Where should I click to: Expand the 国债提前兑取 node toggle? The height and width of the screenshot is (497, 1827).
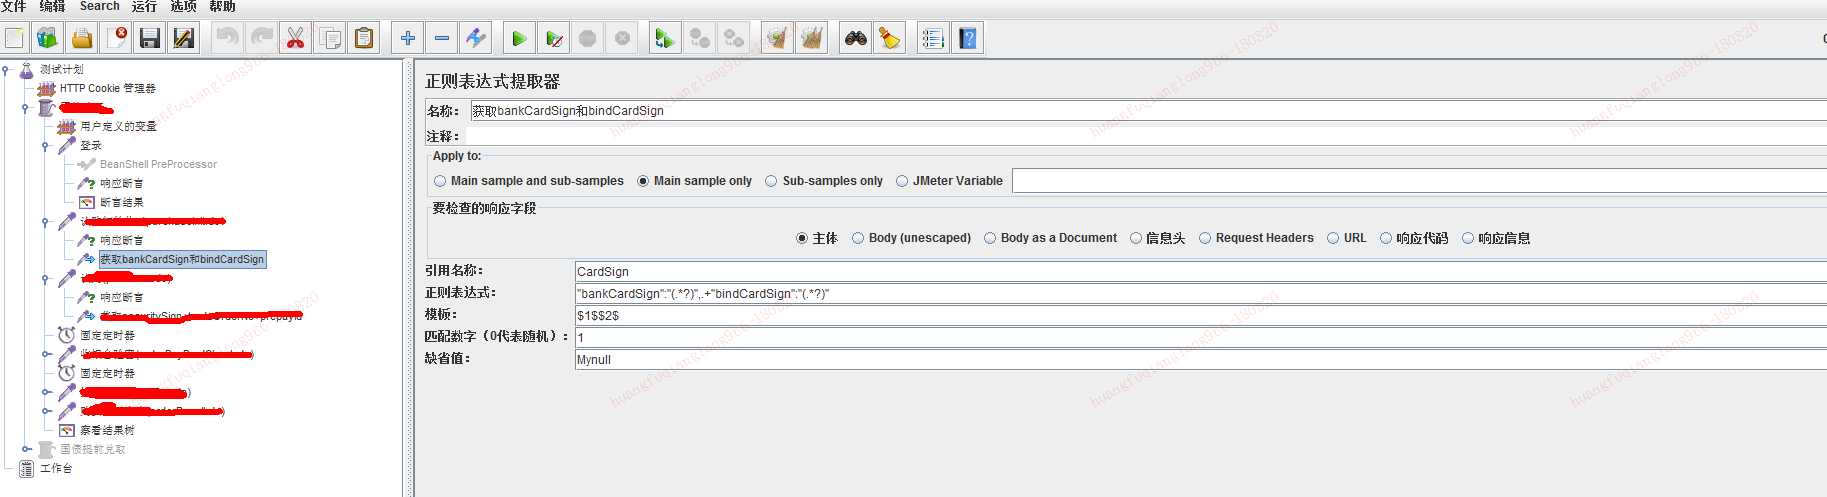(26, 449)
